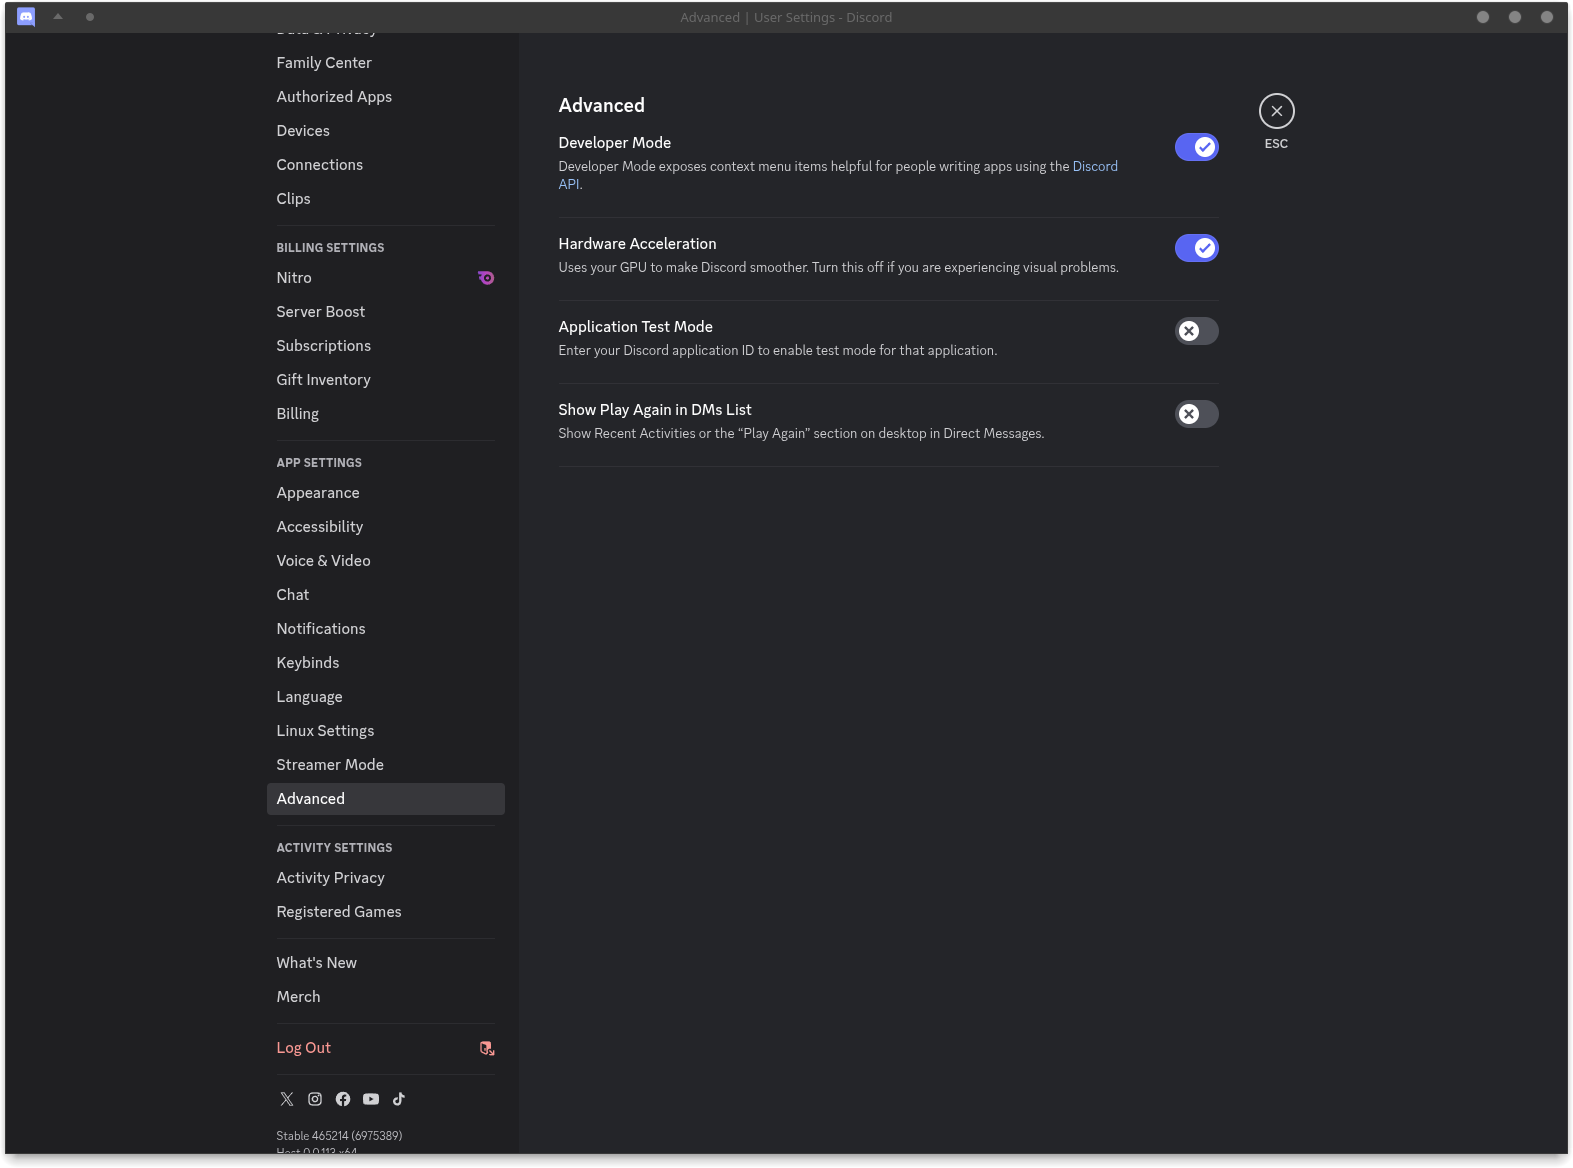Open the Authorized Apps page
The width and height of the screenshot is (1573, 1168).
pos(334,97)
